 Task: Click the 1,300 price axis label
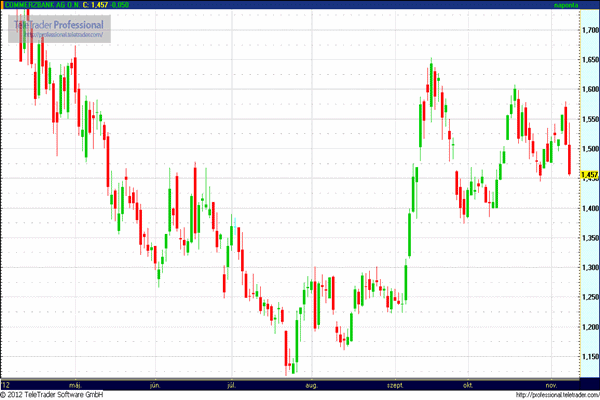589,268
